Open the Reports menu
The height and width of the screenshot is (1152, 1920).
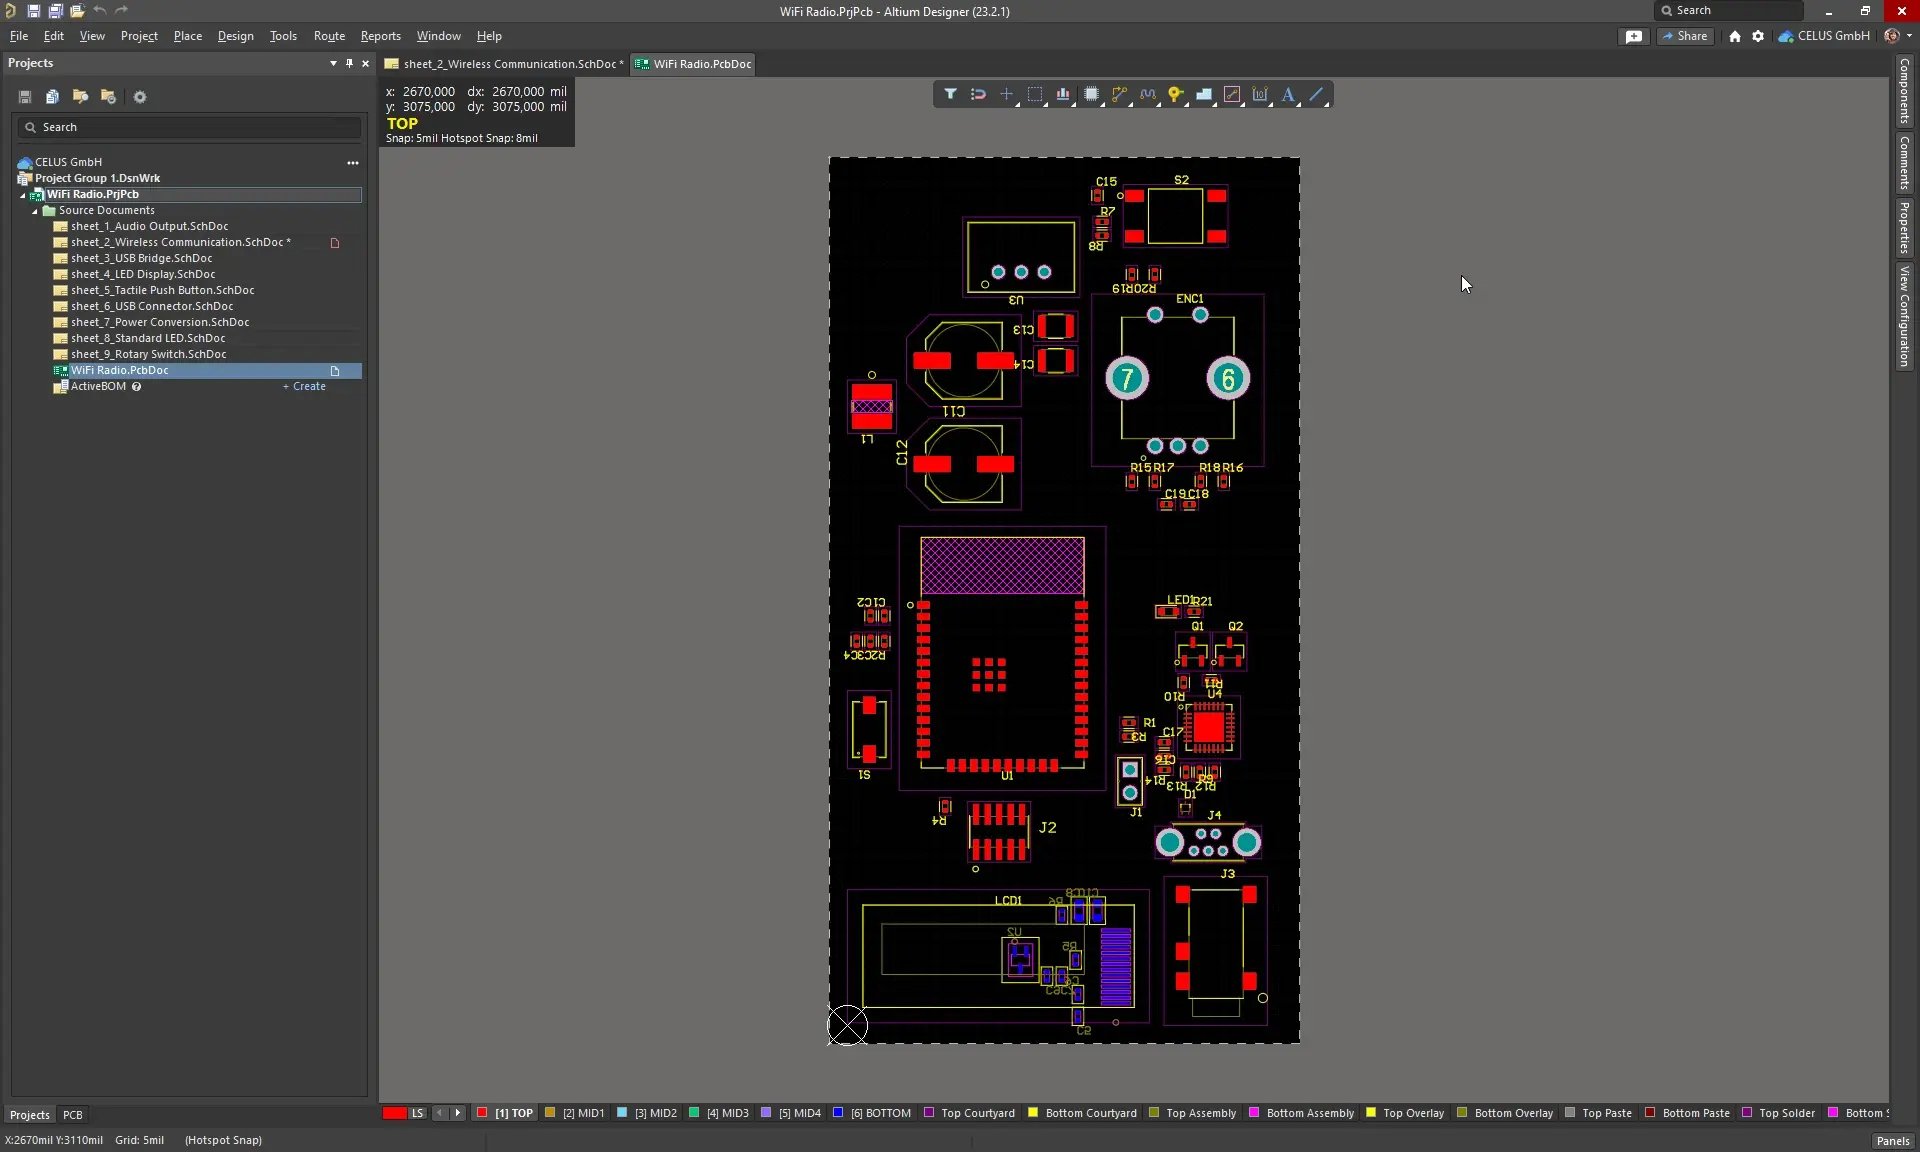click(x=380, y=36)
